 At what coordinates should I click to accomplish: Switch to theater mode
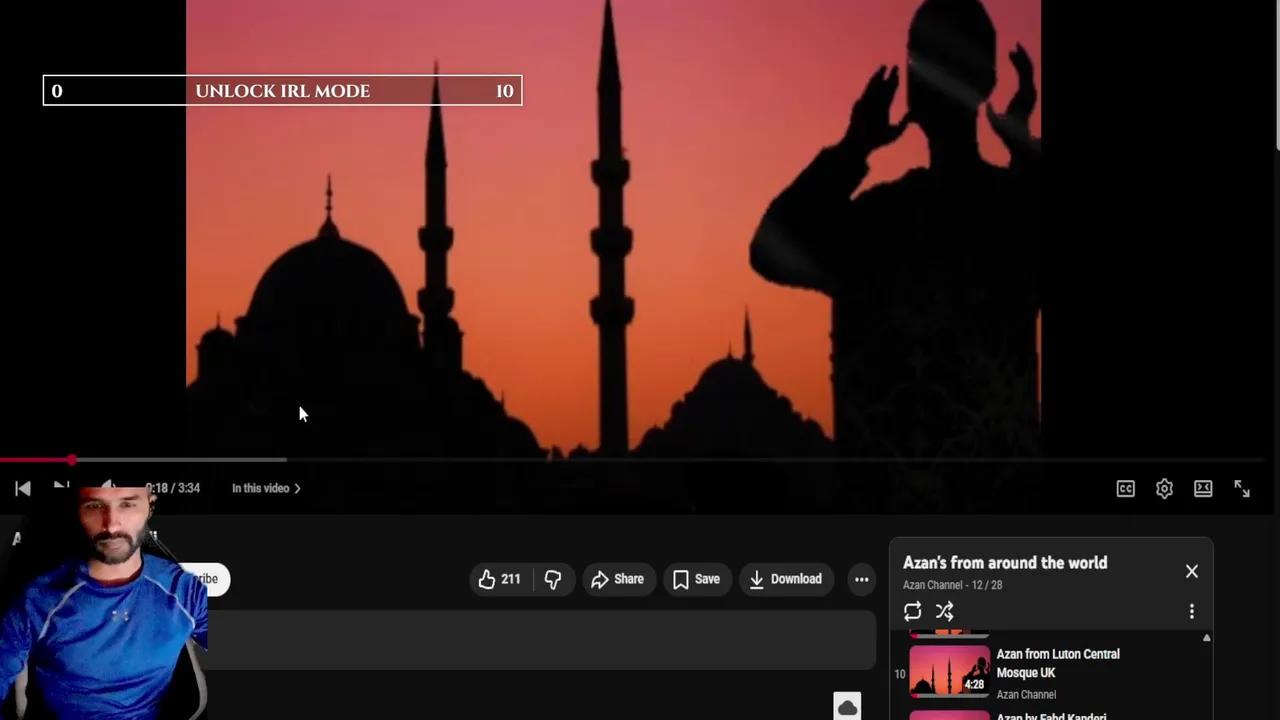click(1203, 488)
